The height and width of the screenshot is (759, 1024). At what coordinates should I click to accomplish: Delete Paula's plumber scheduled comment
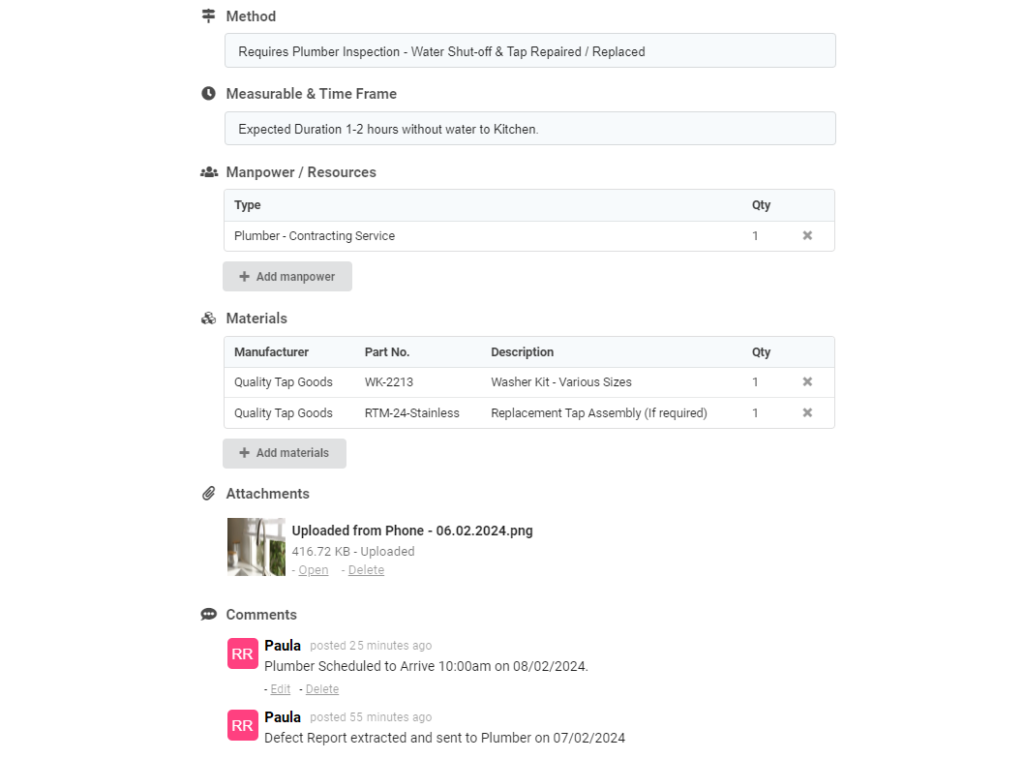(322, 689)
